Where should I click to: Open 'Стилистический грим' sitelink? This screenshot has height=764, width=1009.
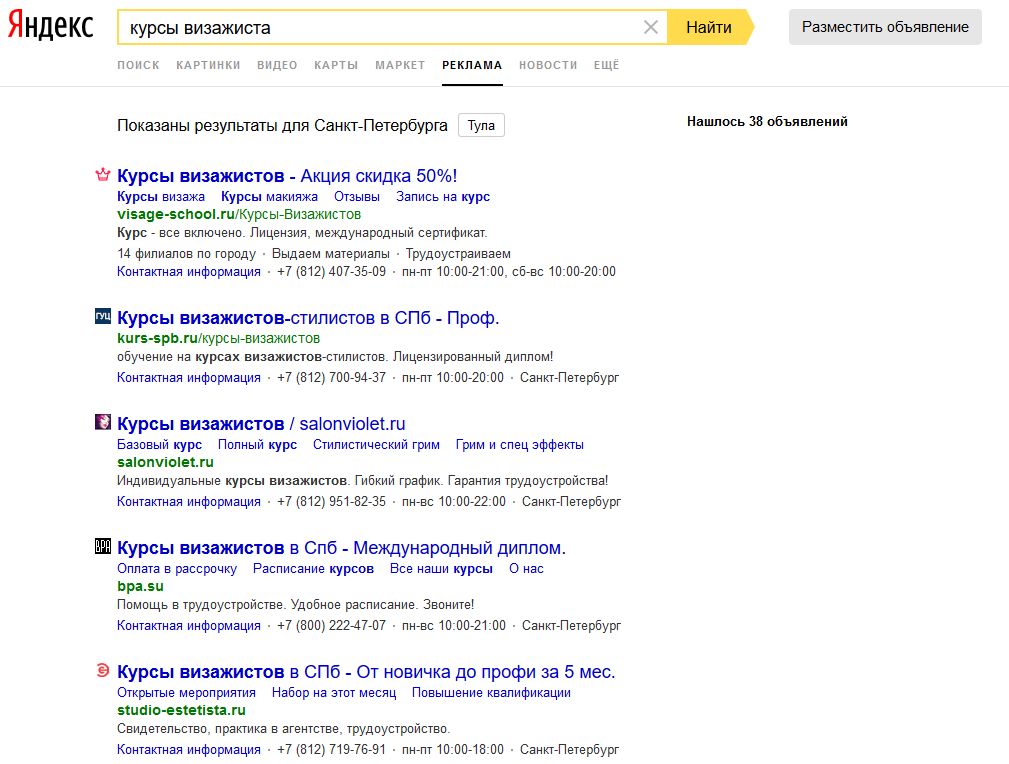(376, 444)
